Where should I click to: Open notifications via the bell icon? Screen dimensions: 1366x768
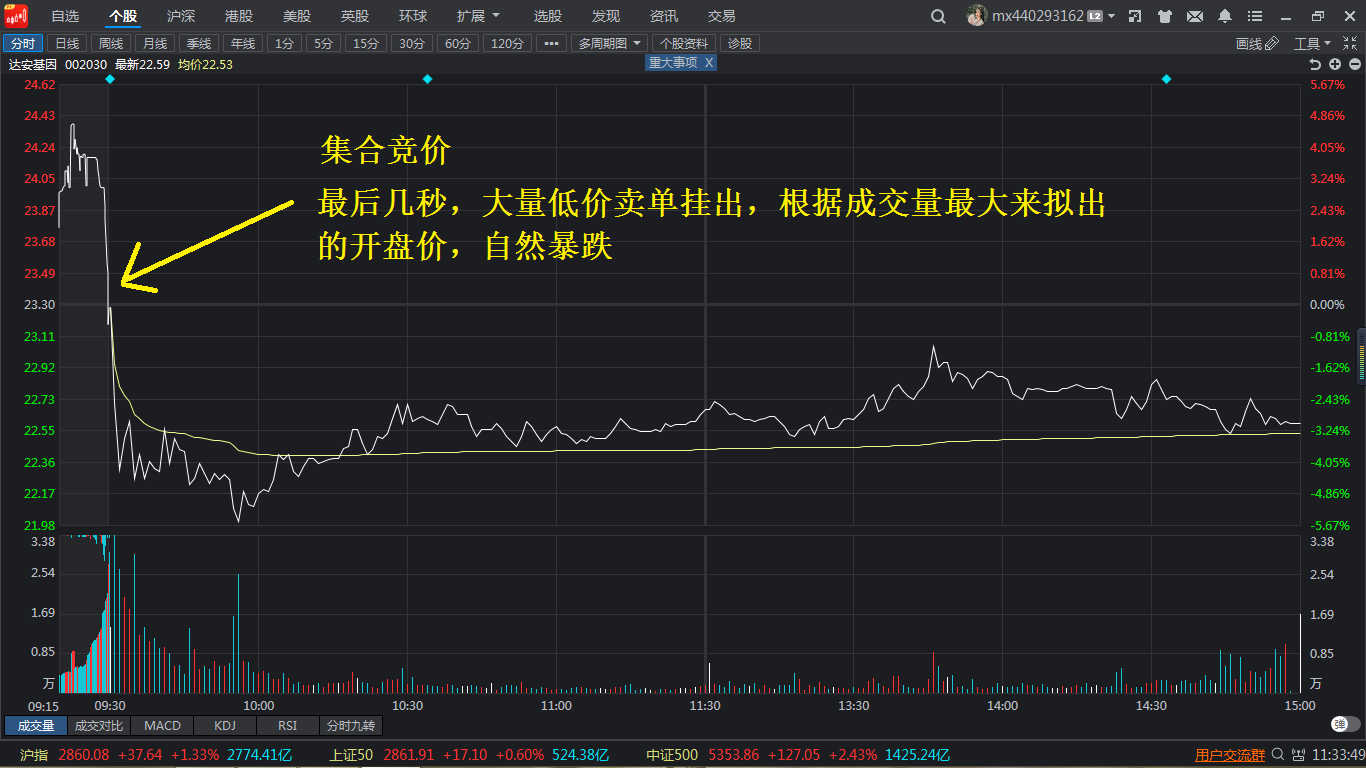click(1226, 16)
